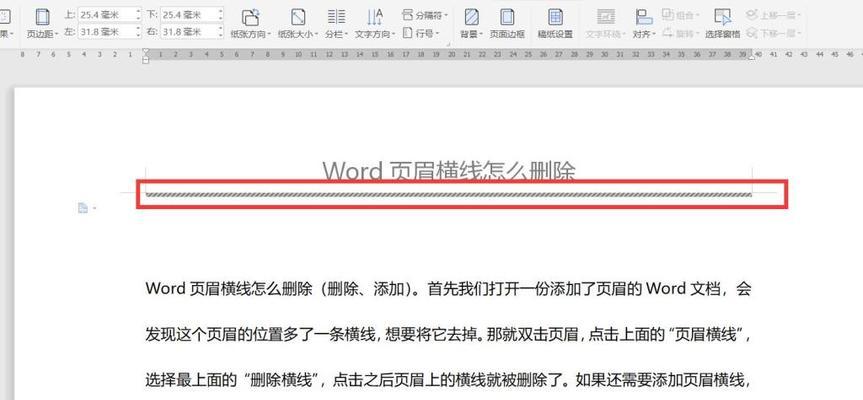Open the 对齐 align menu
Screen dimensions: 863x400
click(643, 23)
